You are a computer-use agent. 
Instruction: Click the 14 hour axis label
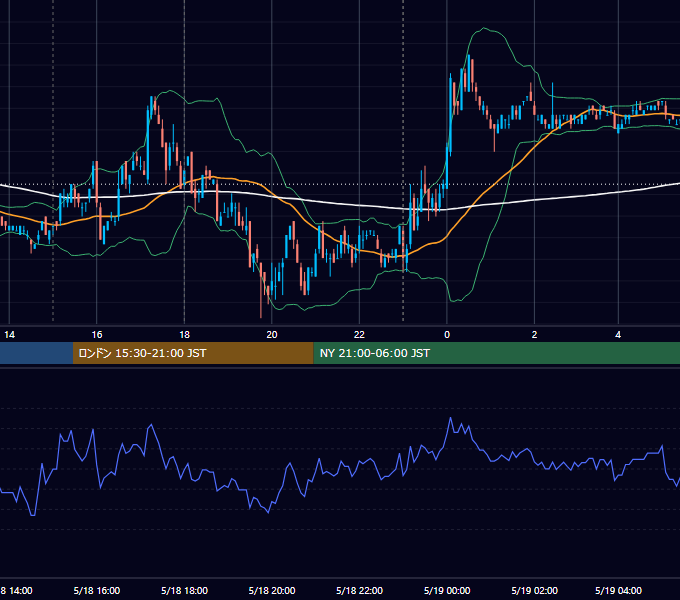coord(10,335)
